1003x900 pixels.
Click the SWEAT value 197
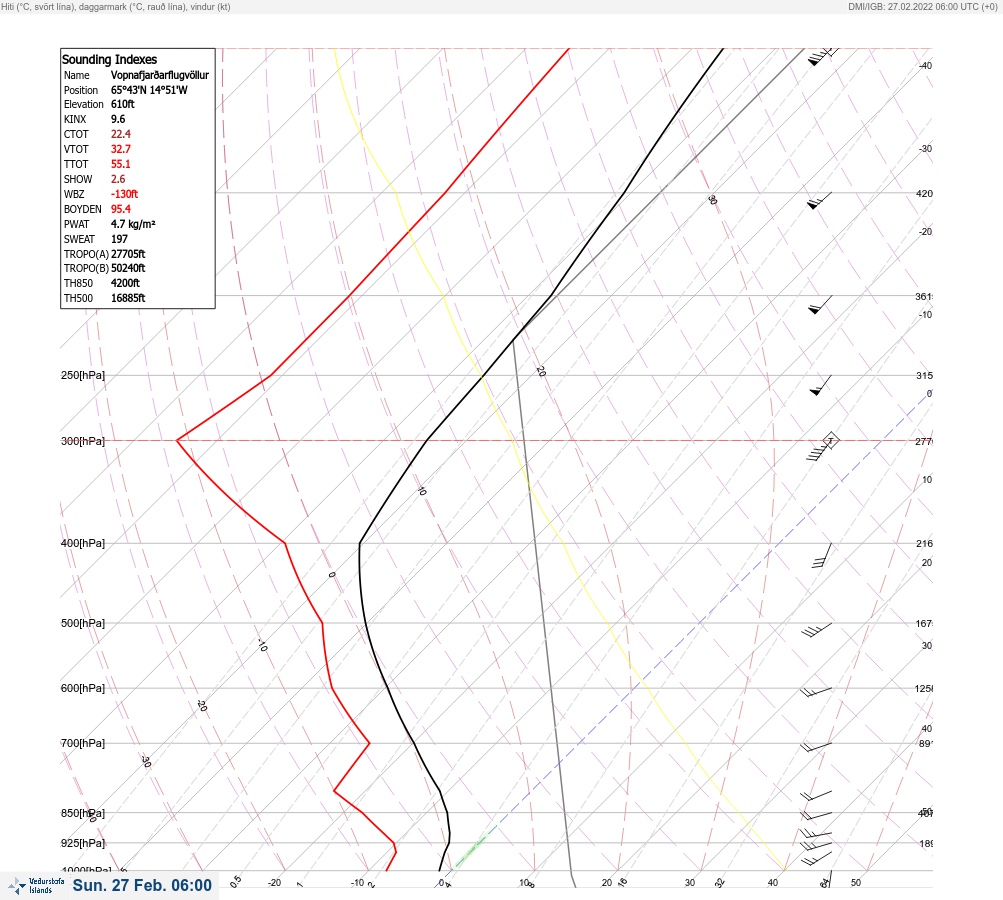tap(119, 239)
